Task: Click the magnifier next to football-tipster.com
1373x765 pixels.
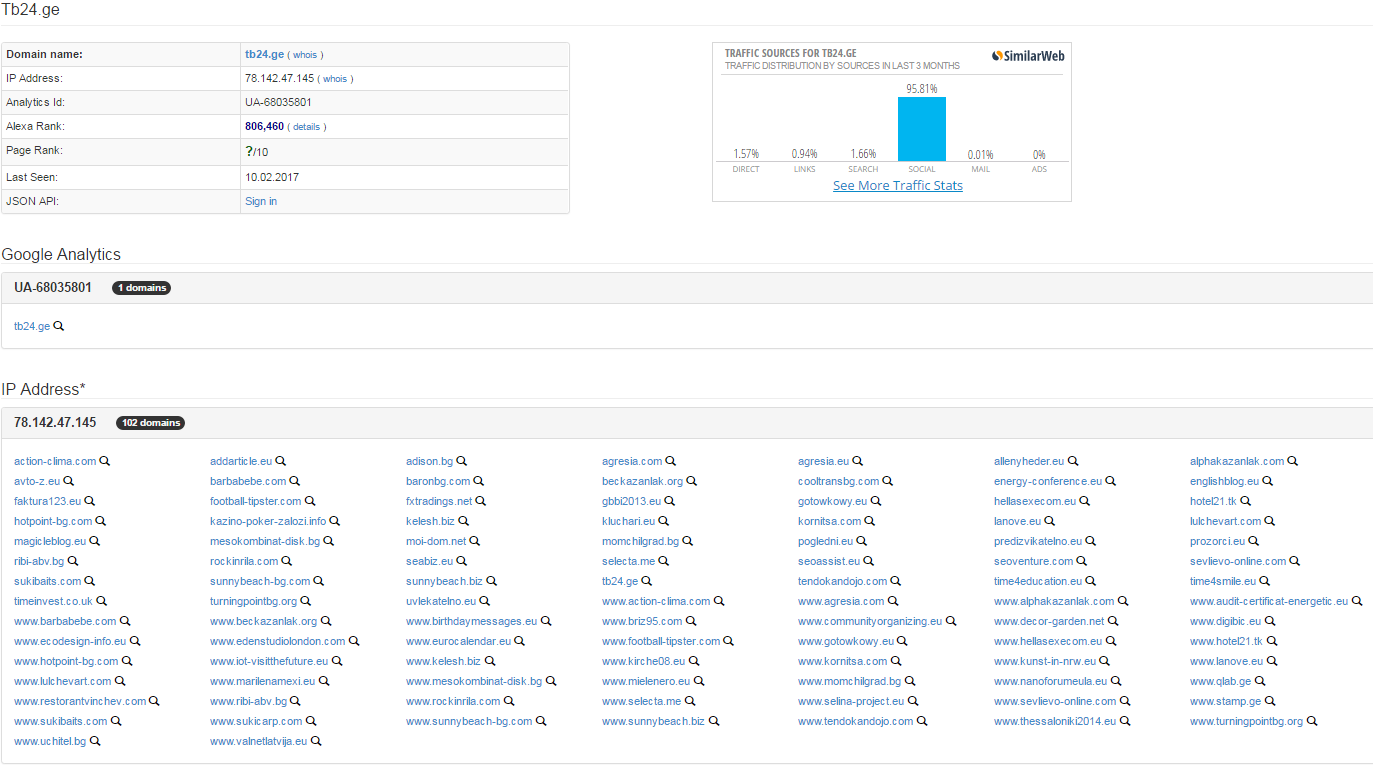Action: pos(310,501)
